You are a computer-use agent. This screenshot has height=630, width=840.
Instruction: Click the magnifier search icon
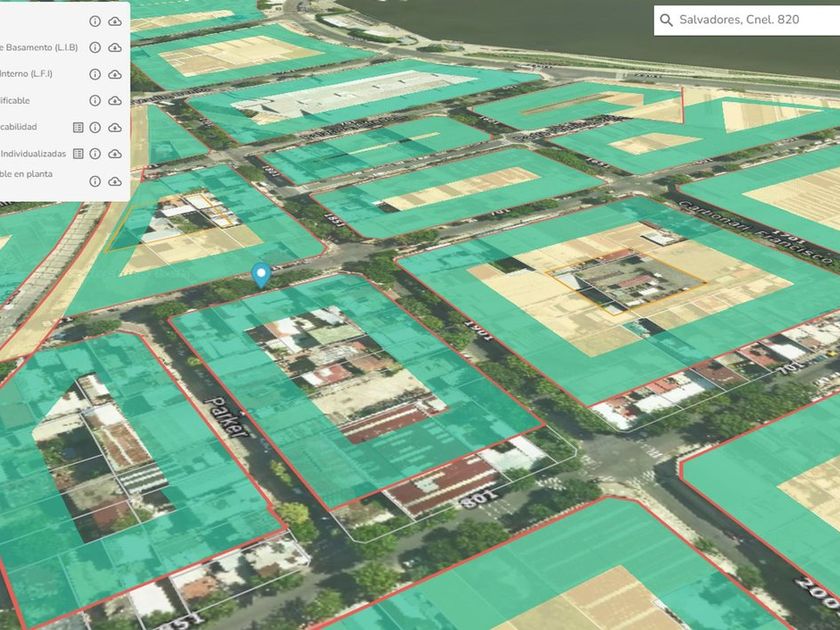click(x=666, y=20)
